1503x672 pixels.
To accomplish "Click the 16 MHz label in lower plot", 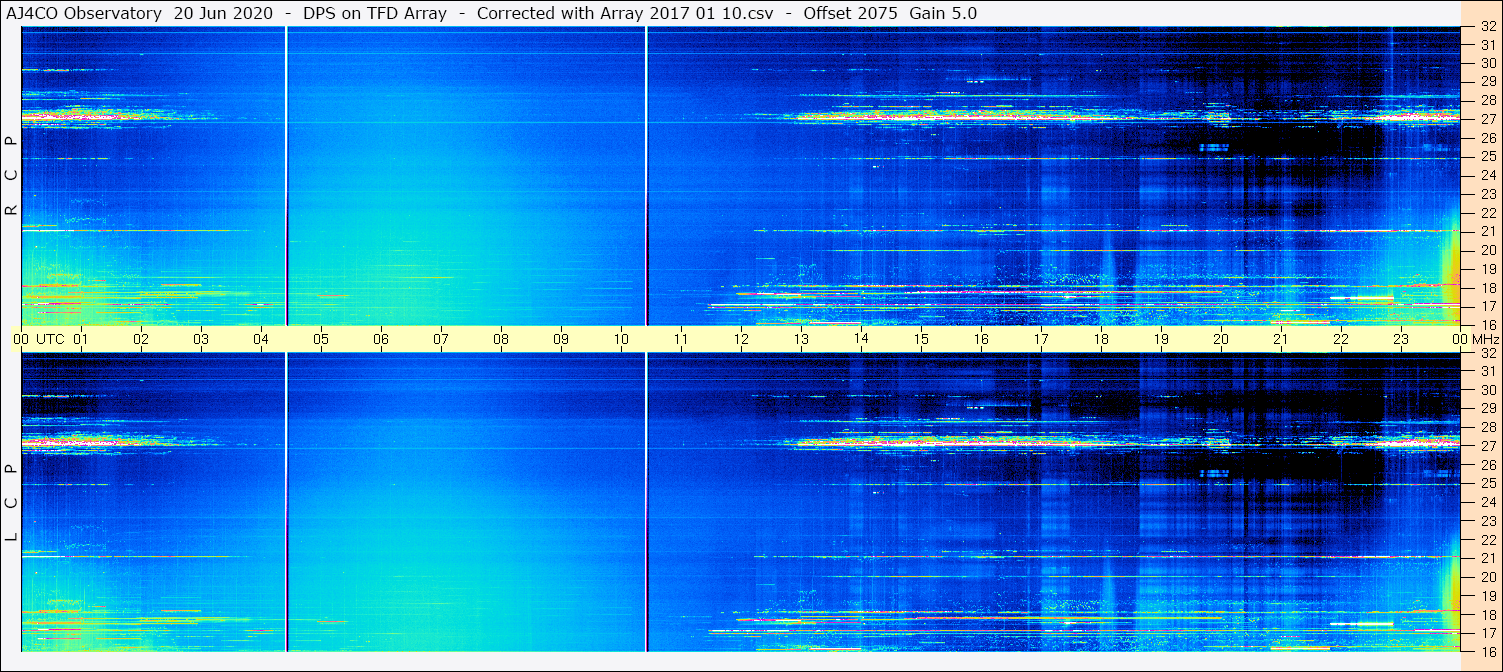I will [1487, 651].
